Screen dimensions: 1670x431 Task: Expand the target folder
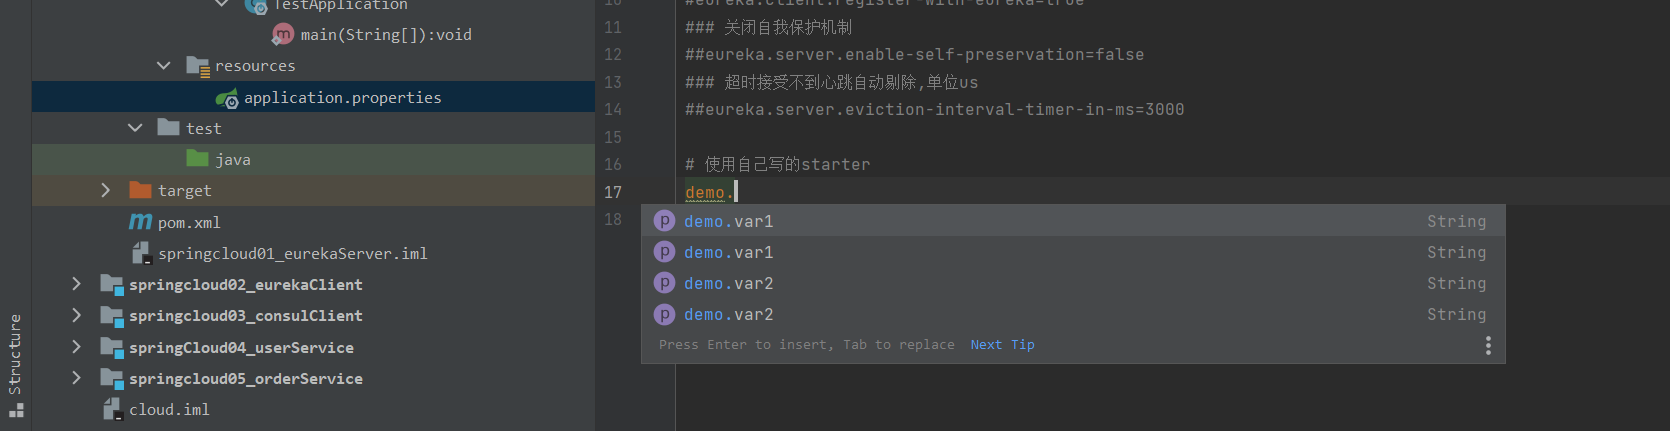point(106,190)
